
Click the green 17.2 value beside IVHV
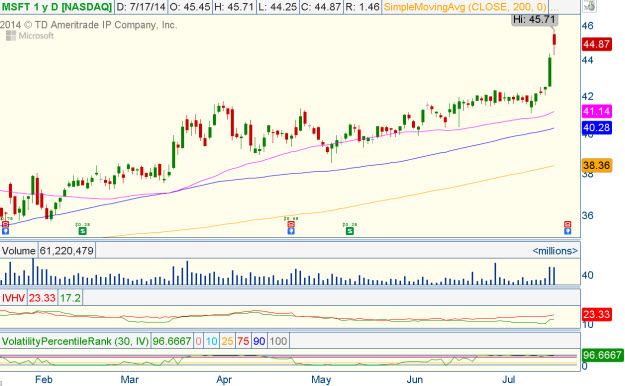[x=70, y=298]
